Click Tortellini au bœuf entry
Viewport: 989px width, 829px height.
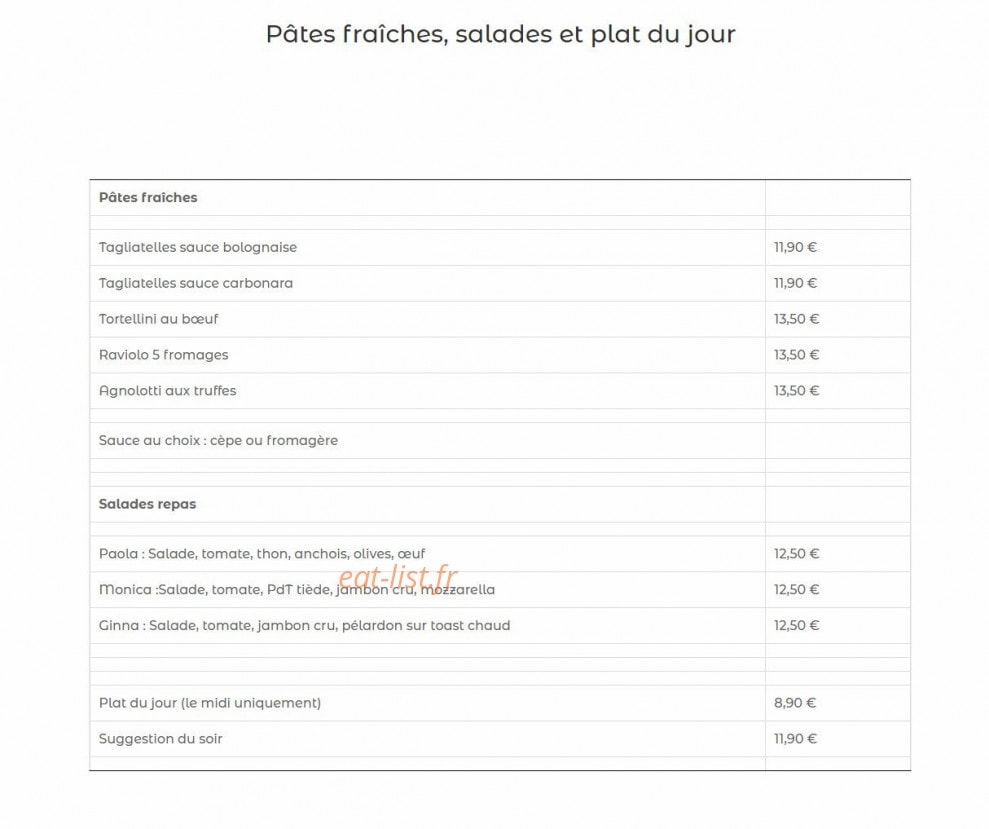[158, 319]
